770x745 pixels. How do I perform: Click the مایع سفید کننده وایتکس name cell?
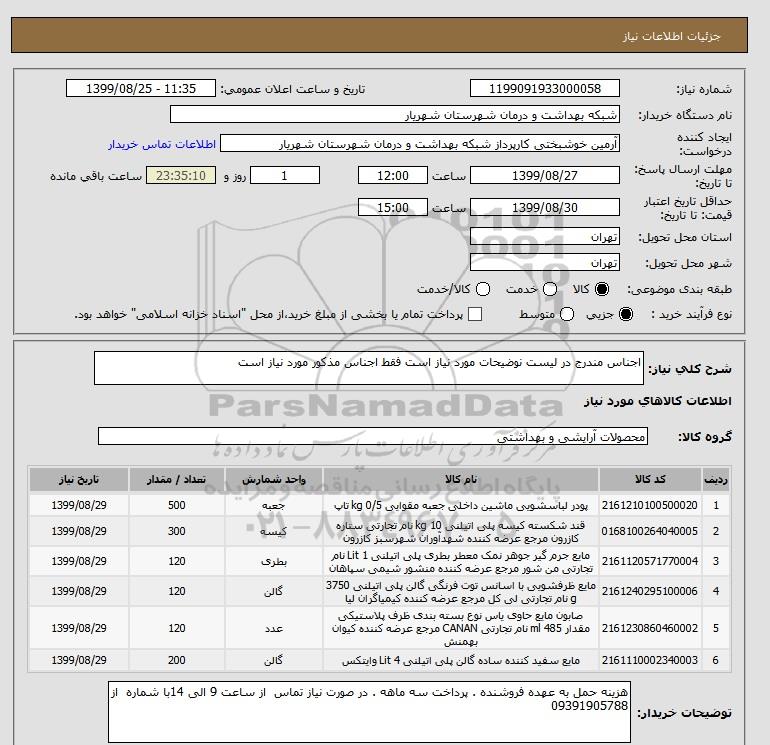461,660
